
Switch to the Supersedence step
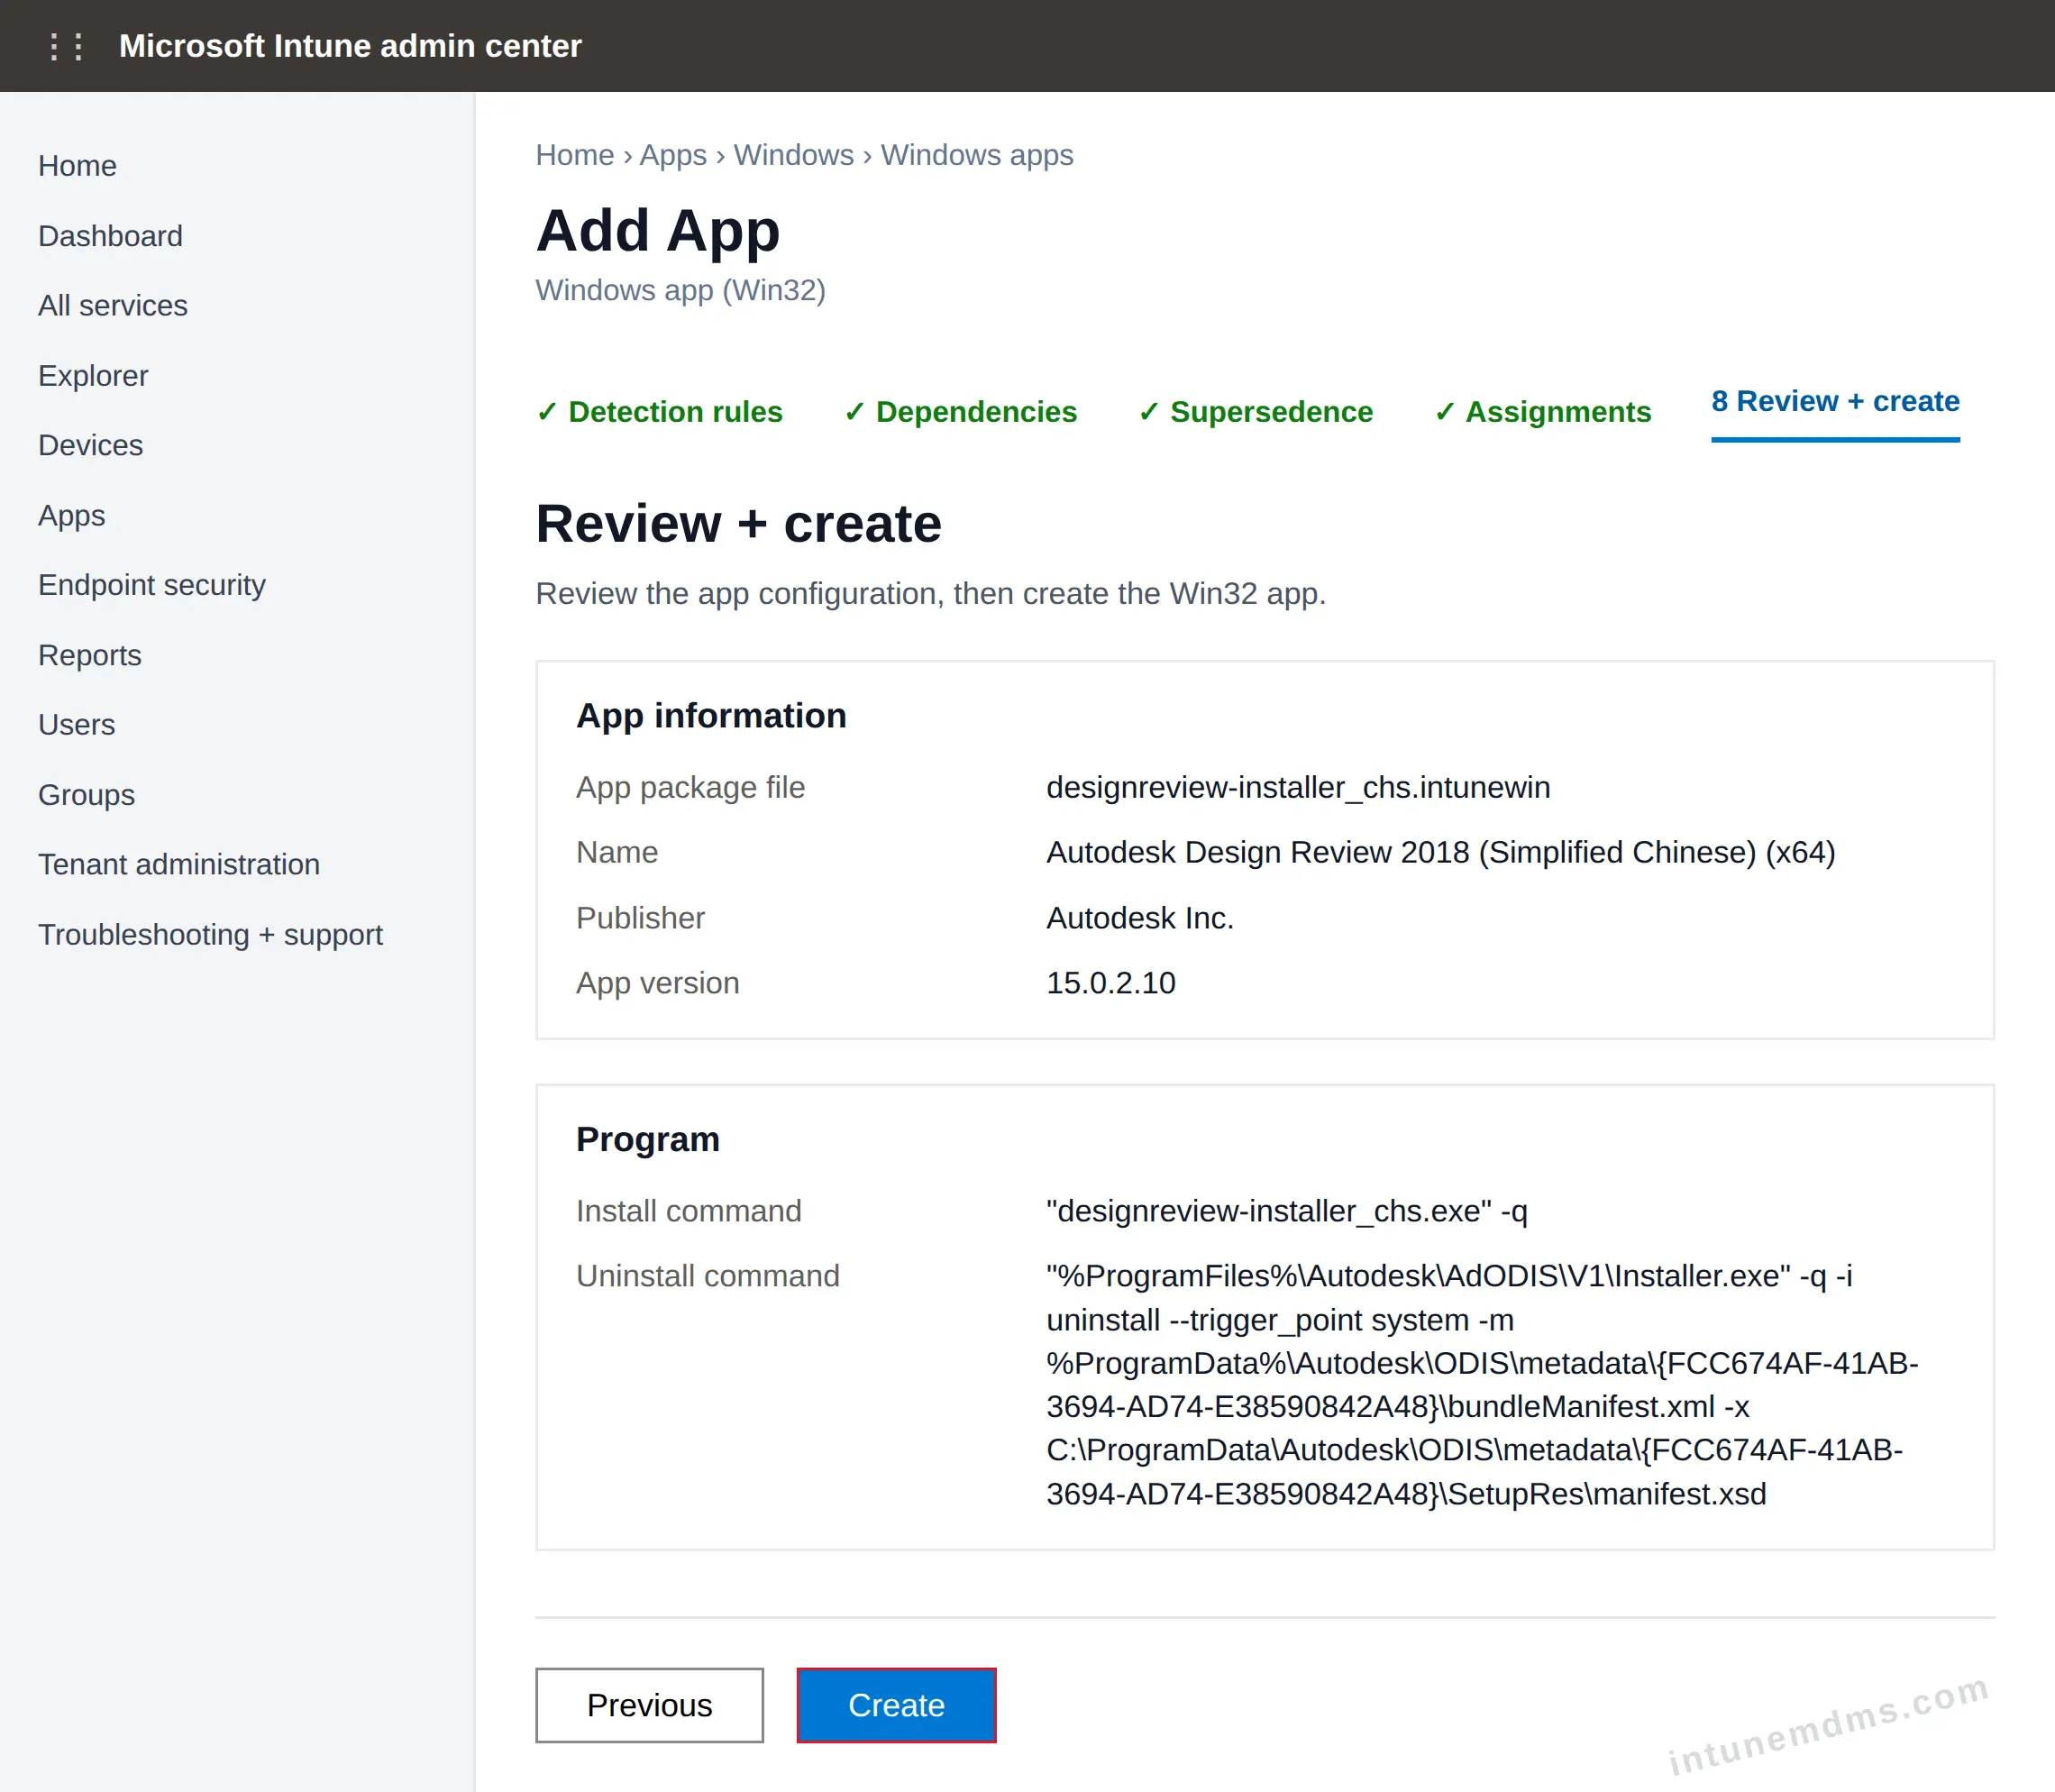pos(1255,412)
